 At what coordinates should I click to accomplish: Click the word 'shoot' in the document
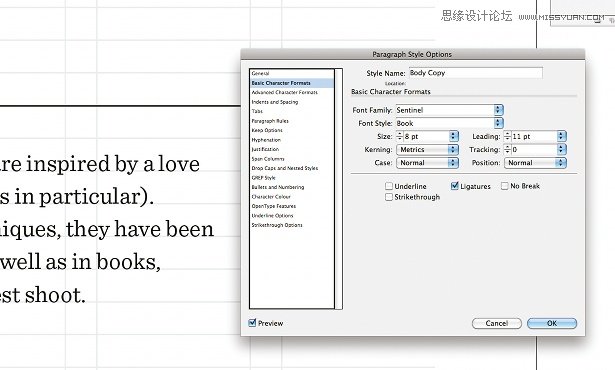tap(52, 295)
